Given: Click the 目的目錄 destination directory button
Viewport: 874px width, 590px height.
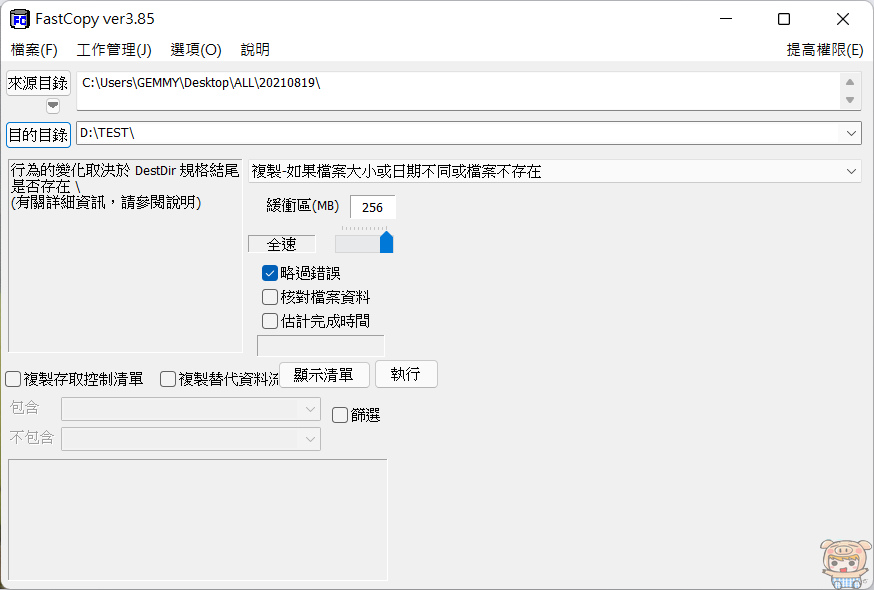Looking at the screenshot, I should [38, 135].
